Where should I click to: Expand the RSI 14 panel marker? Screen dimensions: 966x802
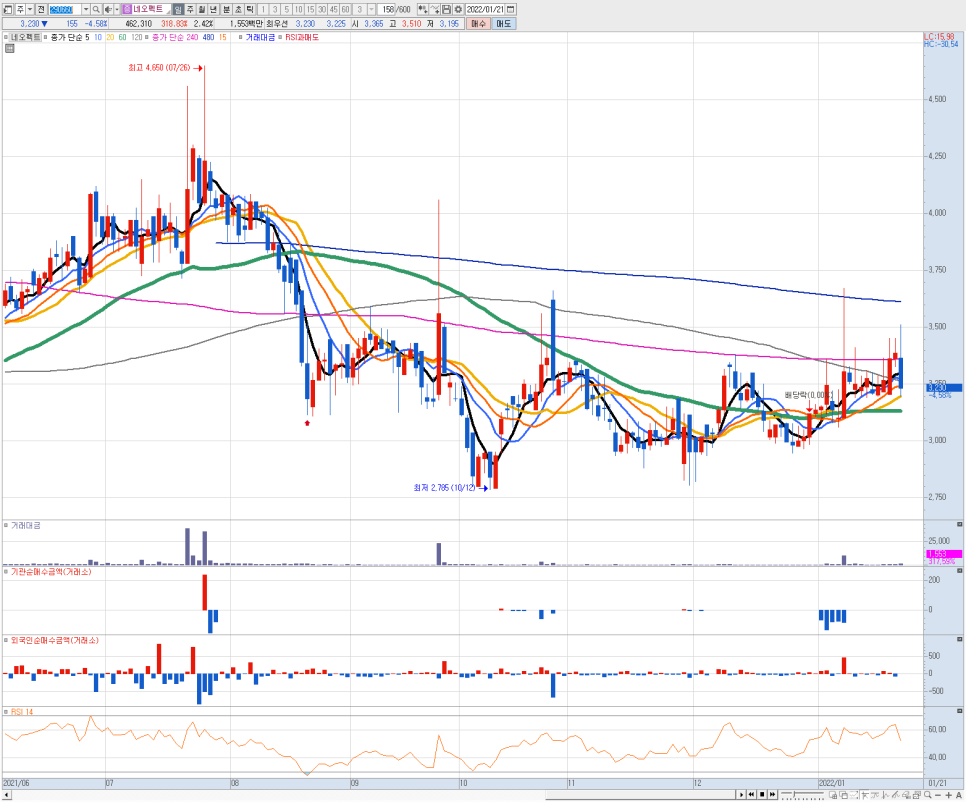coord(6,712)
